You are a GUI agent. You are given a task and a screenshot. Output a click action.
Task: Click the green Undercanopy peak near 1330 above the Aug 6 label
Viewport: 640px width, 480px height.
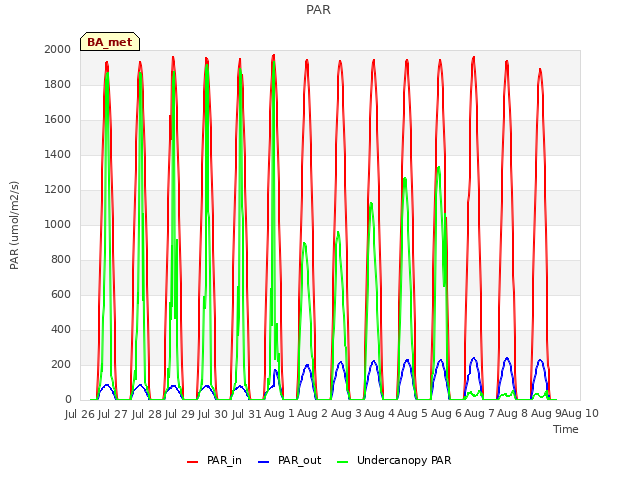[x=438, y=167]
